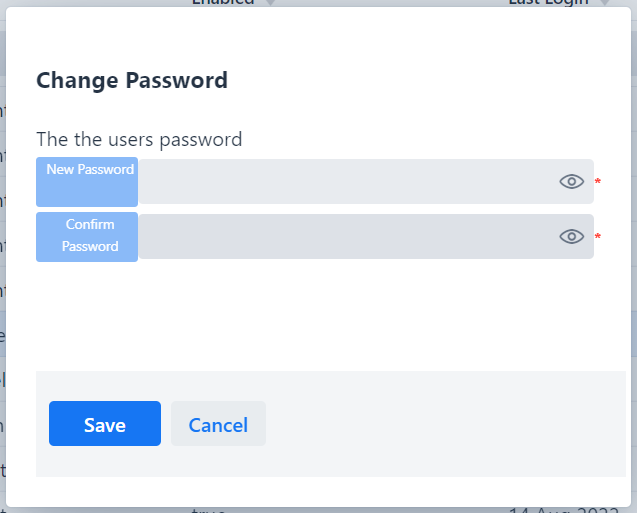Click into the New Password input field

(345, 181)
